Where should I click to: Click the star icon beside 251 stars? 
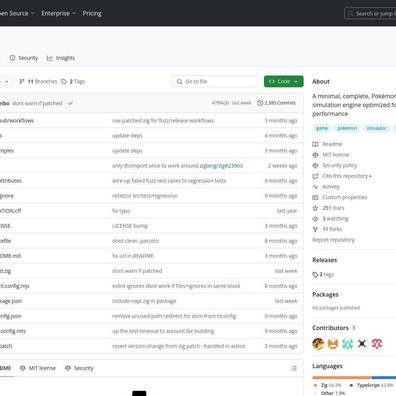[x=315, y=208]
